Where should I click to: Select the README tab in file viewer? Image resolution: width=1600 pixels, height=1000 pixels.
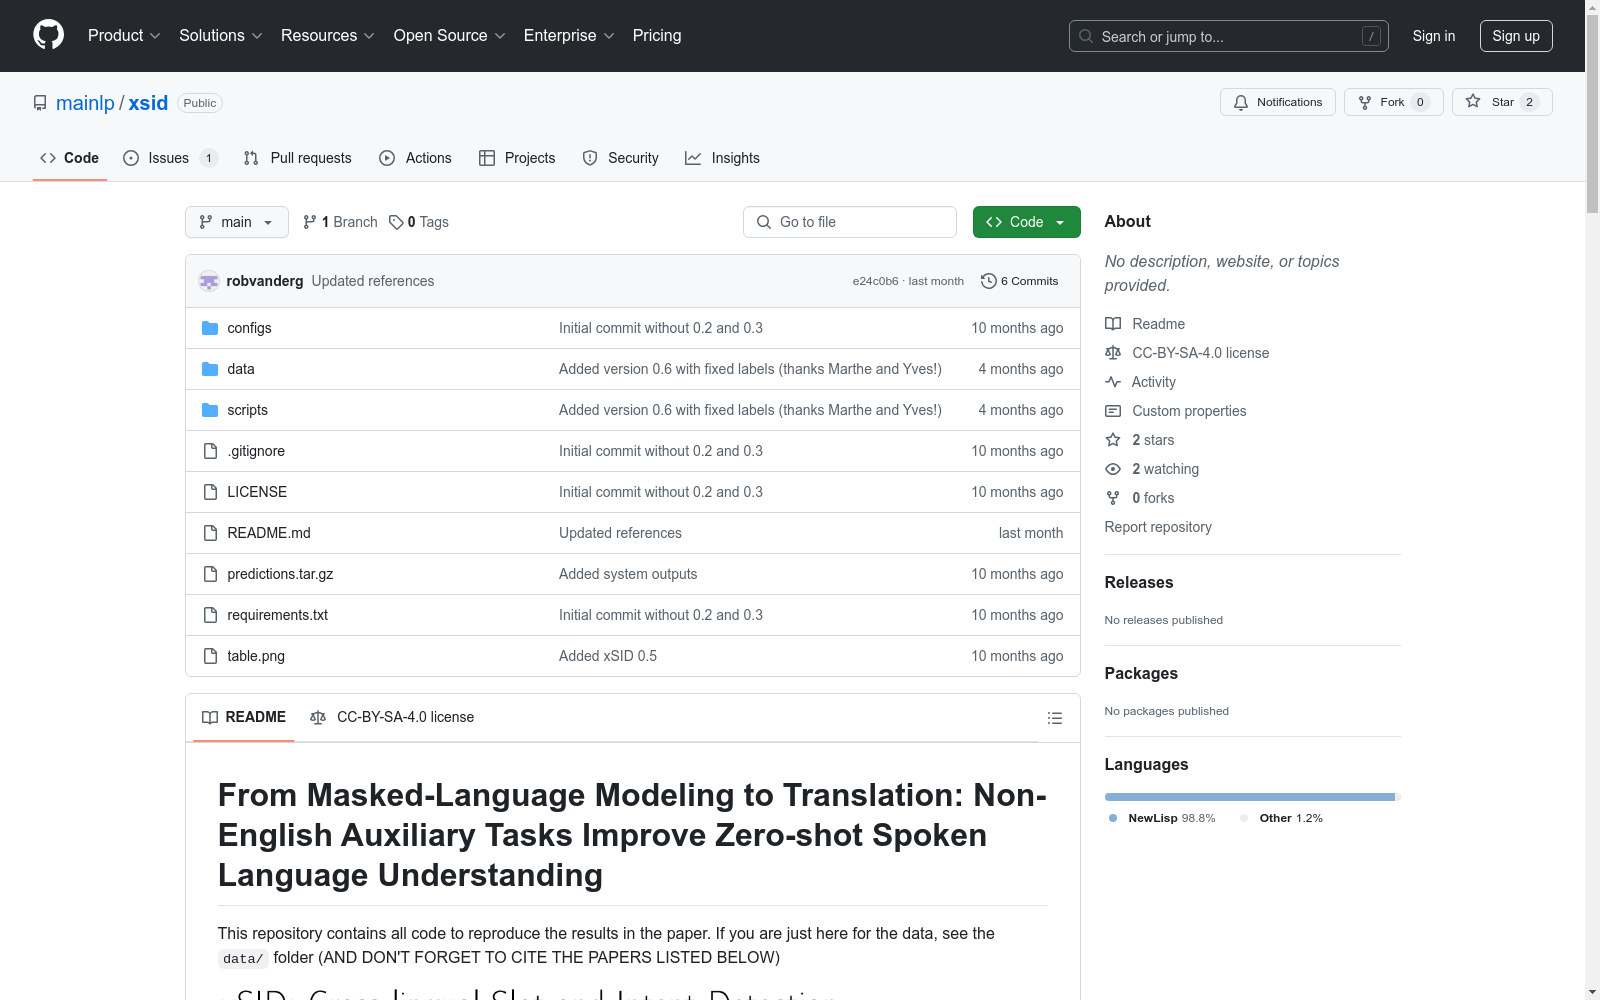[244, 717]
